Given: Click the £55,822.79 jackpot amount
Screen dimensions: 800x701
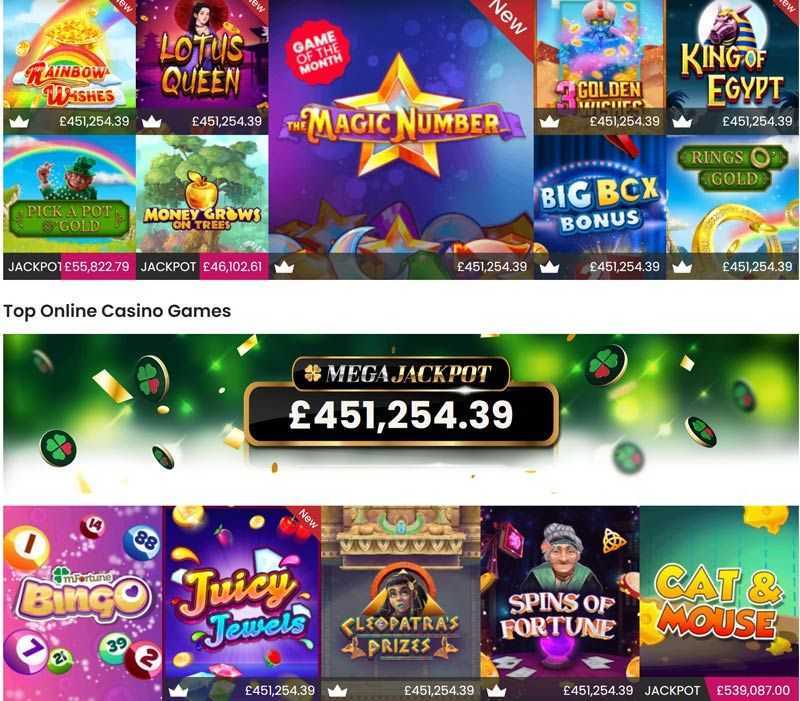Looking at the screenshot, I should pos(98,266).
